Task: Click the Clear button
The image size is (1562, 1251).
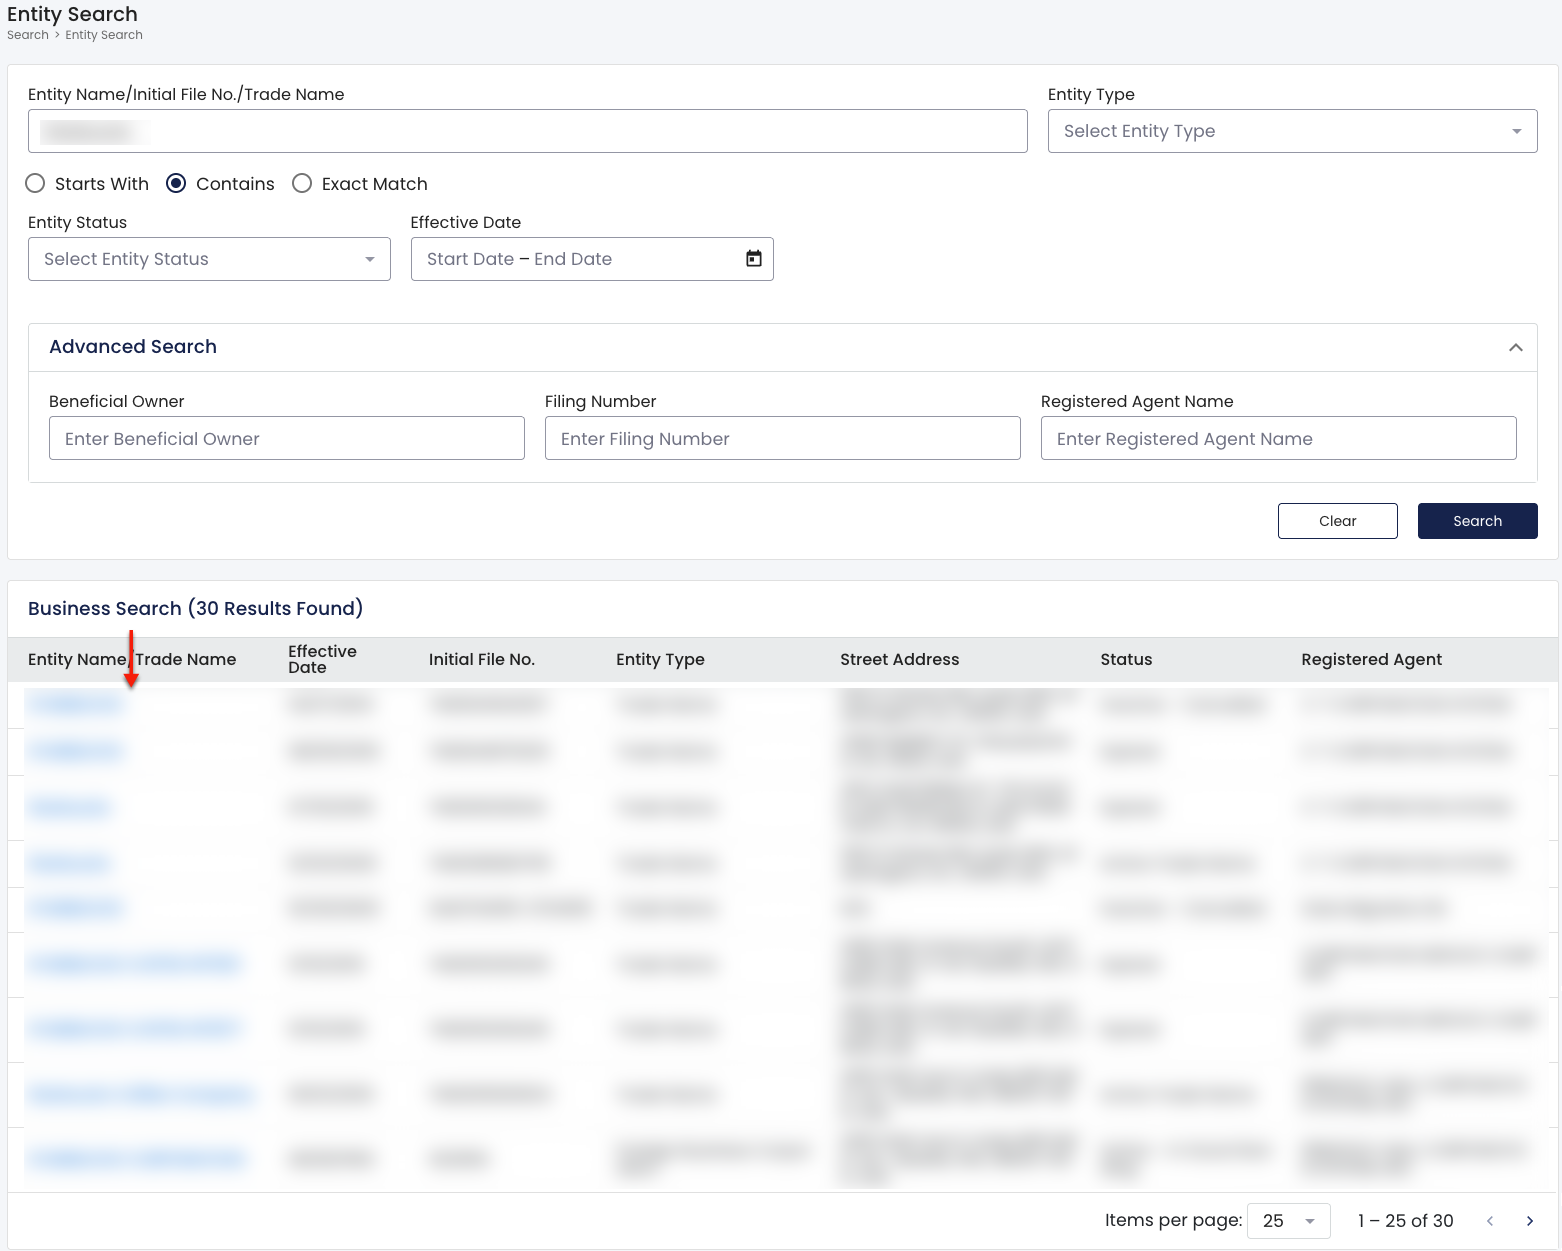Action: click(1338, 521)
